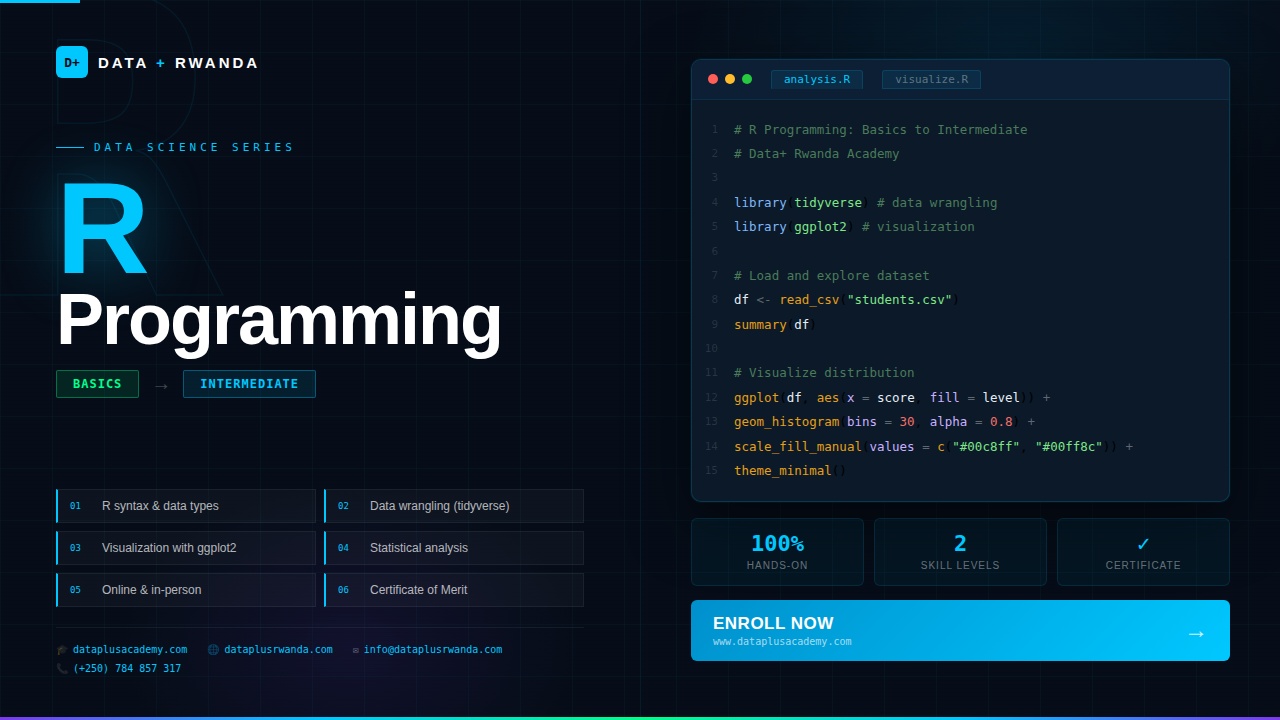The height and width of the screenshot is (720, 1280).
Task: Open the visualize.R tab
Action: click(x=931, y=79)
